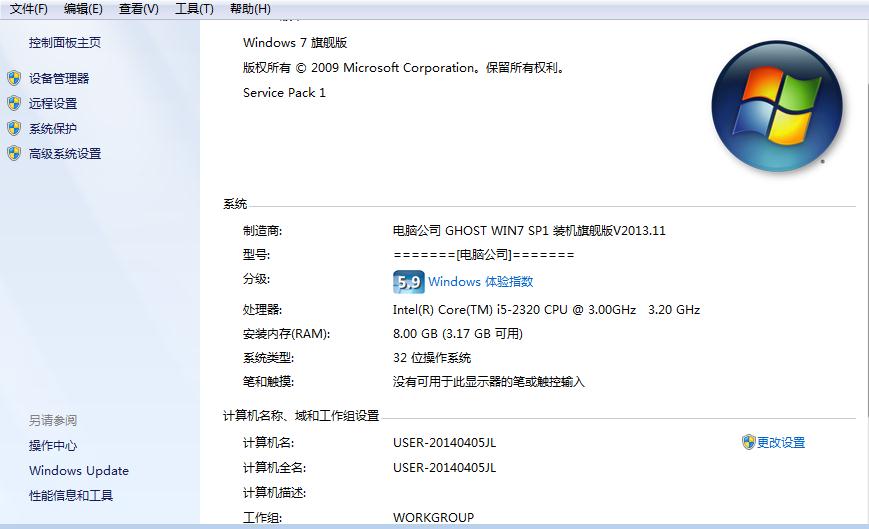This screenshot has height=529, width=869.
Task: Open 高级系统设置 link
Action: click(65, 153)
